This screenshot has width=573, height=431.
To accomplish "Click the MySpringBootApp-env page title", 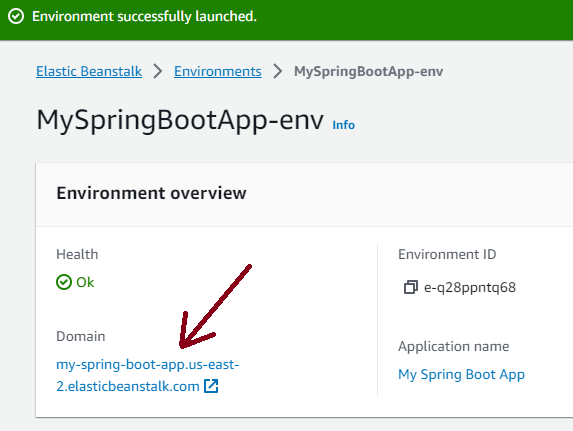I will pyautogui.click(x=180, y=120).
